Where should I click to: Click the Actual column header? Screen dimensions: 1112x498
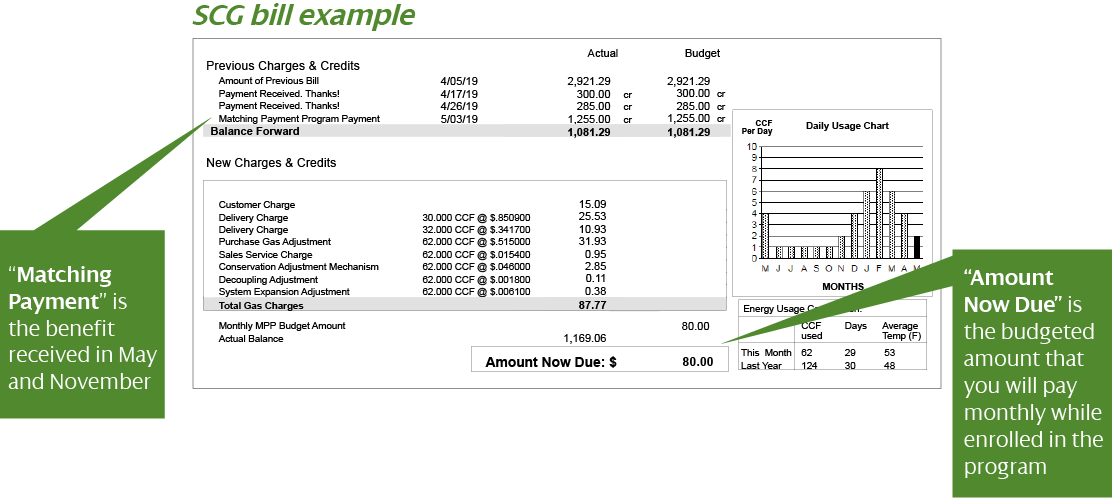click(x=602, y=53)
